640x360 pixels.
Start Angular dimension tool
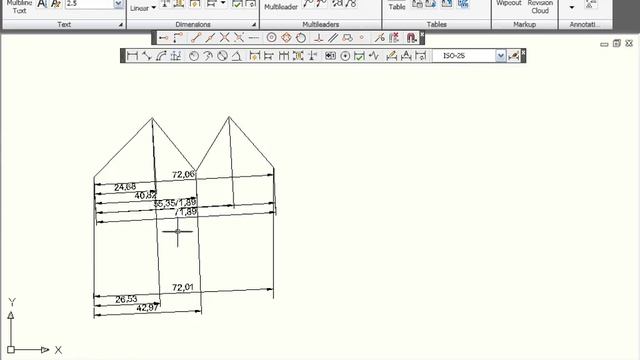237,56
